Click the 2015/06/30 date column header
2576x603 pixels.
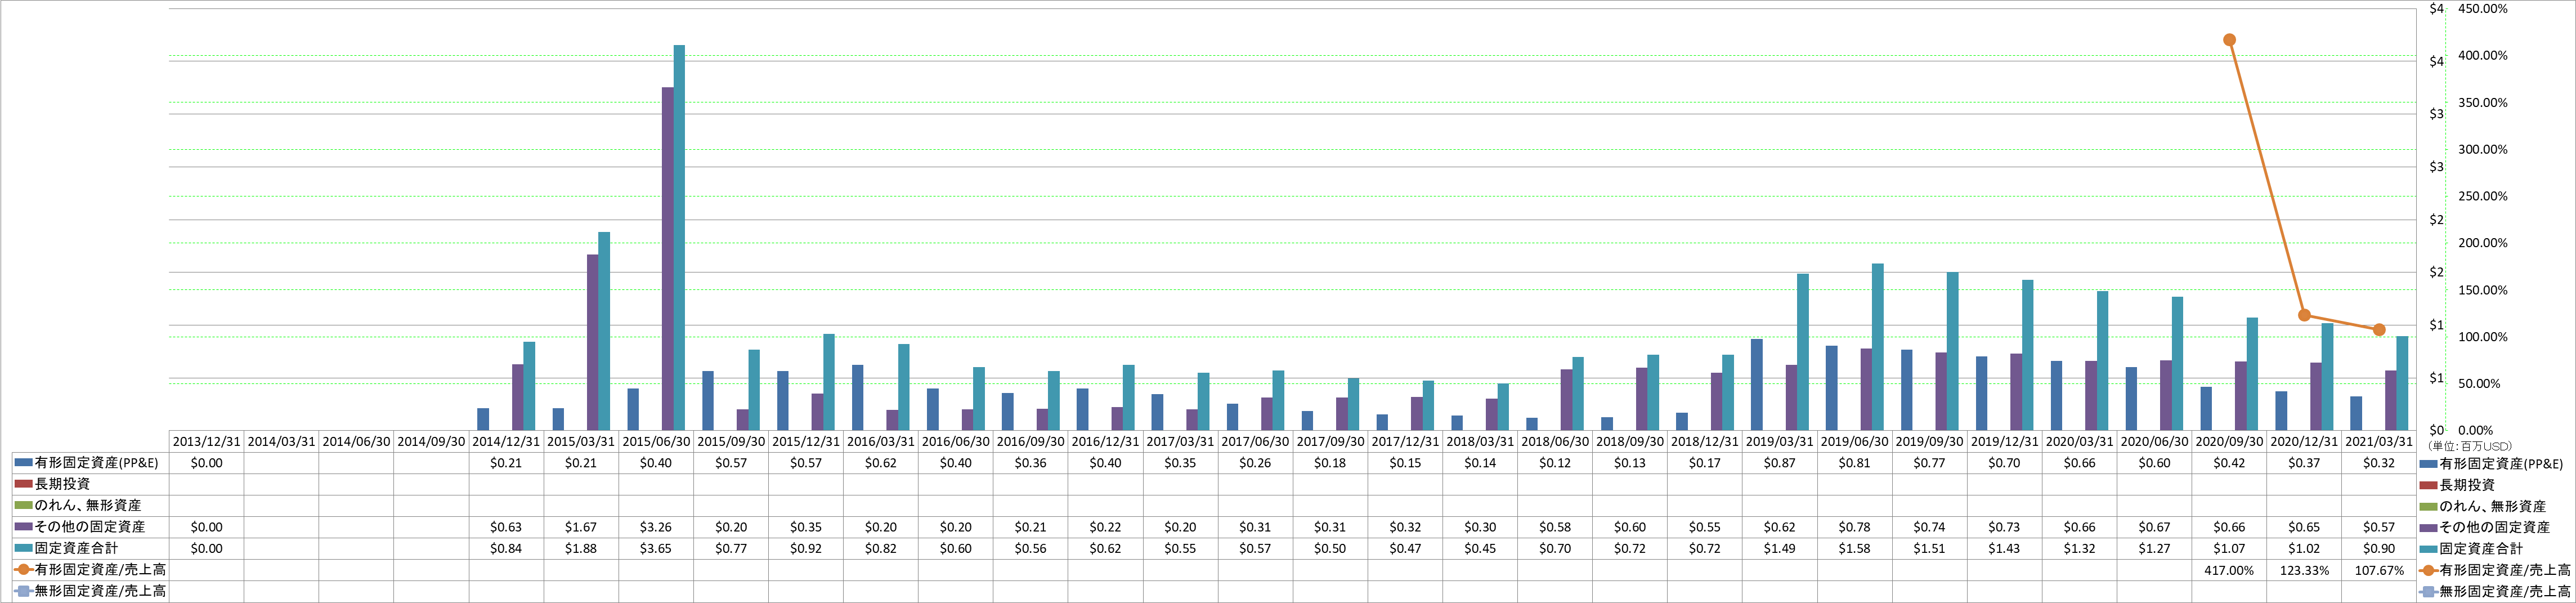click(656, 441)
